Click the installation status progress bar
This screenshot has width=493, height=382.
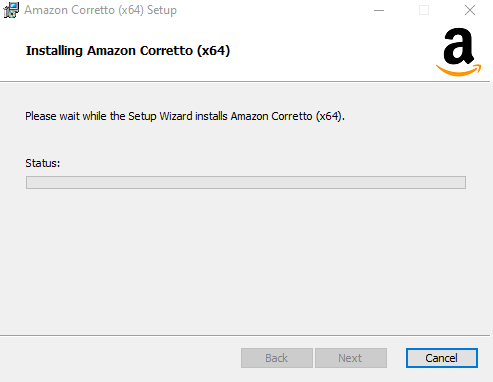[246, 182]
